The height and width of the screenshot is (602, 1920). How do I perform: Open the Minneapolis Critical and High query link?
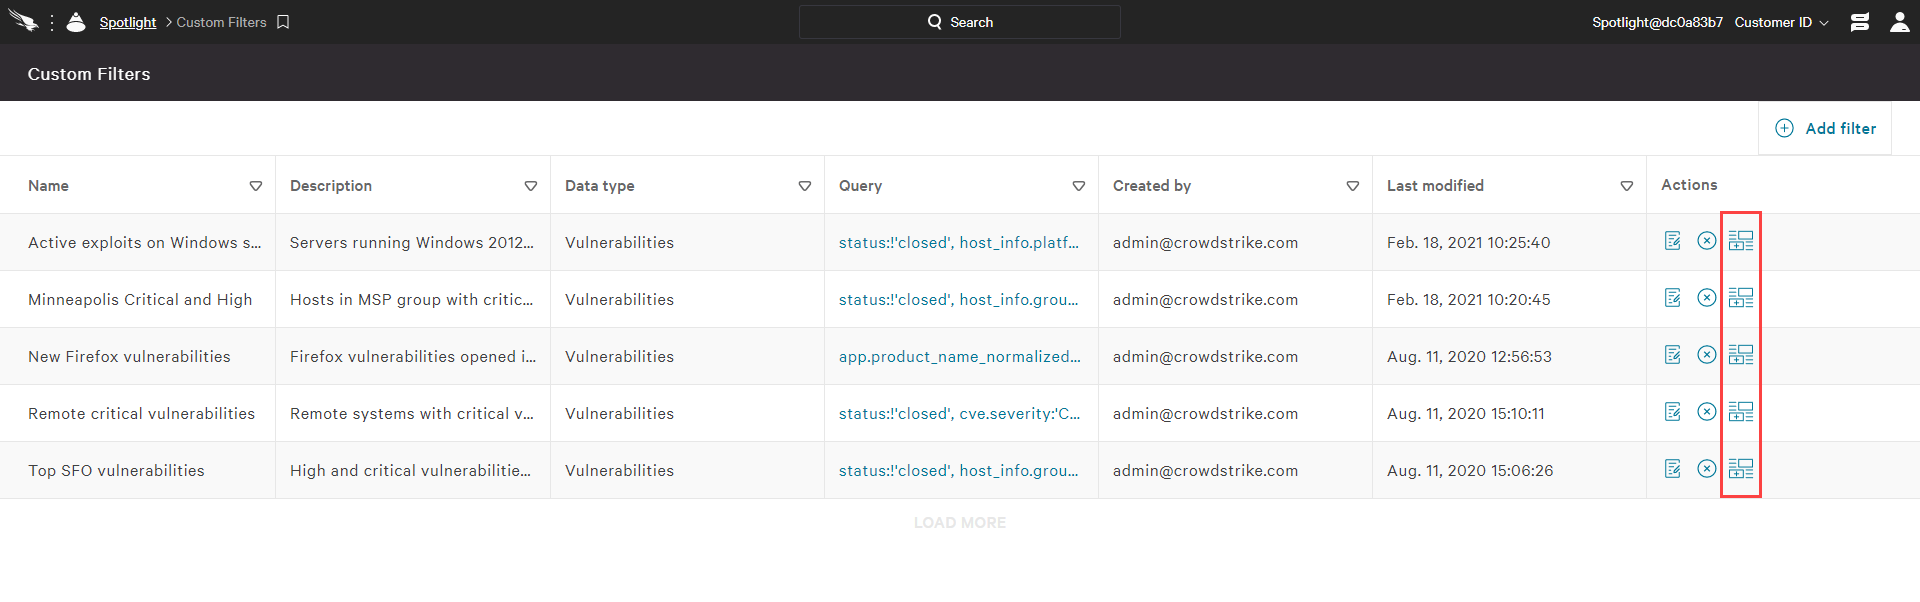pyautogui.click(x=959, y=300)
